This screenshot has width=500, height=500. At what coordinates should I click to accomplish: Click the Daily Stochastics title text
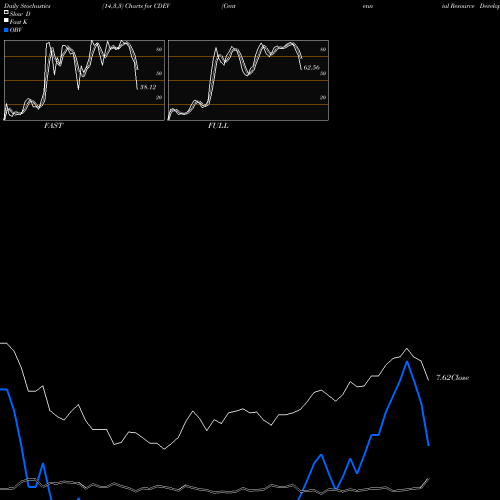pyautogui.click(x=27, y=6)
